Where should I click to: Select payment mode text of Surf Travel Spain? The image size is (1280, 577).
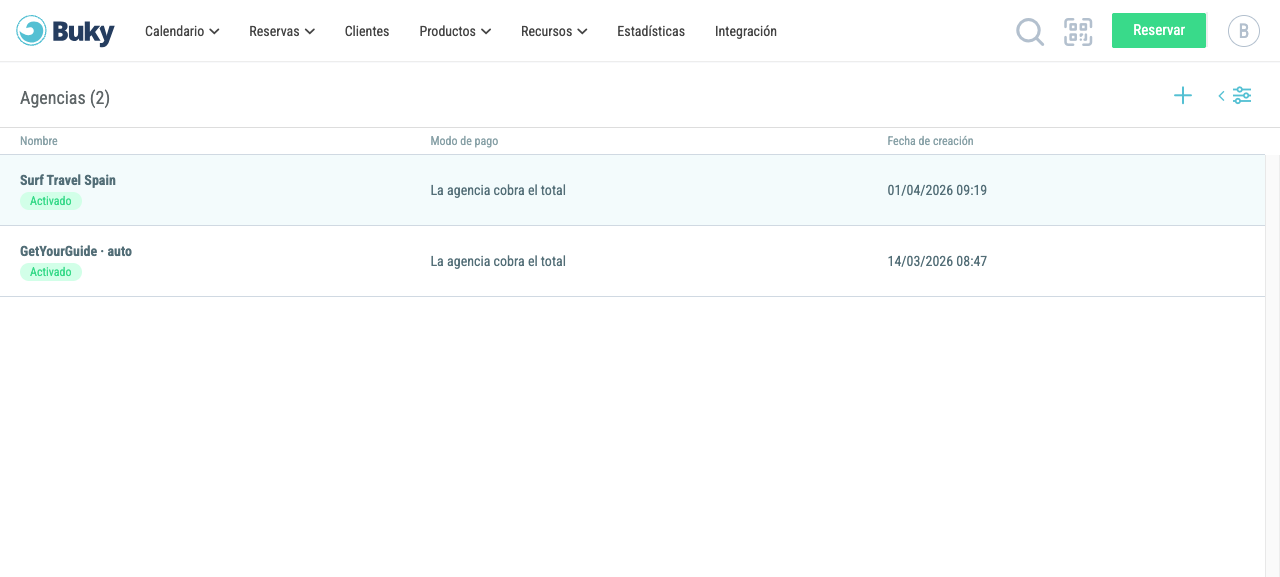click(x=498, y=190)
